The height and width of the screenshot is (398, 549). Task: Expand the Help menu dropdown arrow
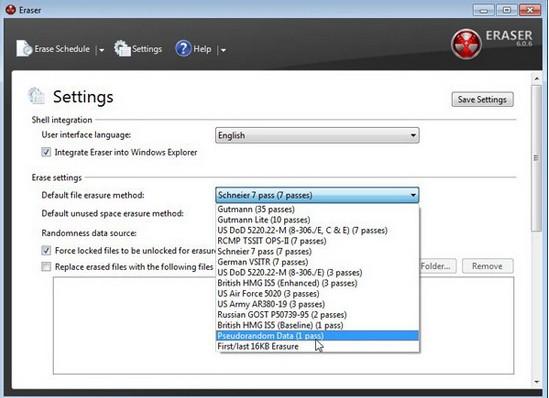pyautogui.click(x=223, y=50)
